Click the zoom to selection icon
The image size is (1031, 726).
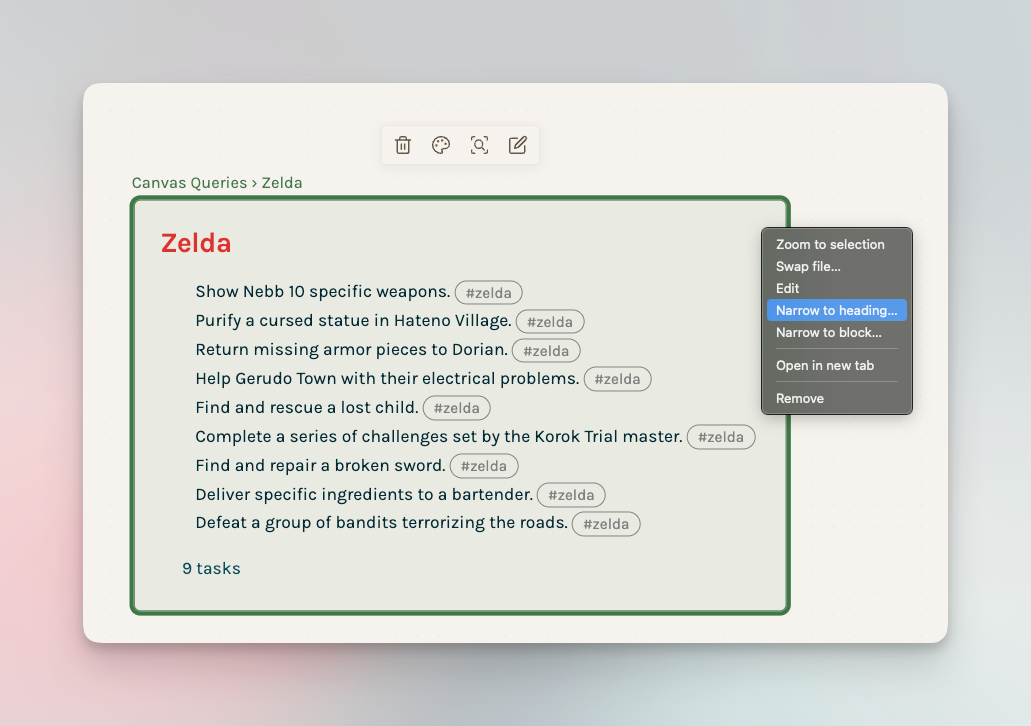[479, 145]
